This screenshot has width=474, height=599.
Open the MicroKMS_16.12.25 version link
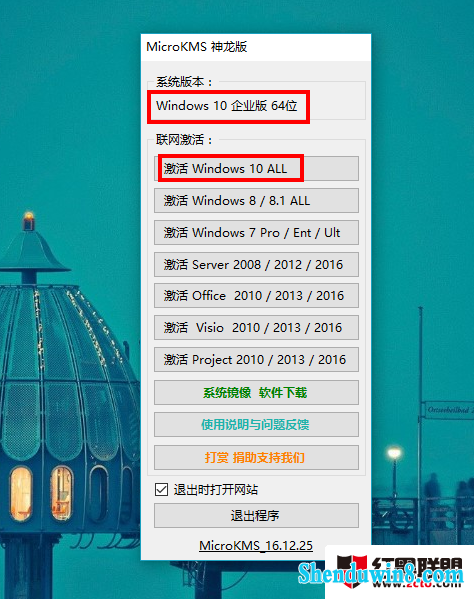coord(256,545)
